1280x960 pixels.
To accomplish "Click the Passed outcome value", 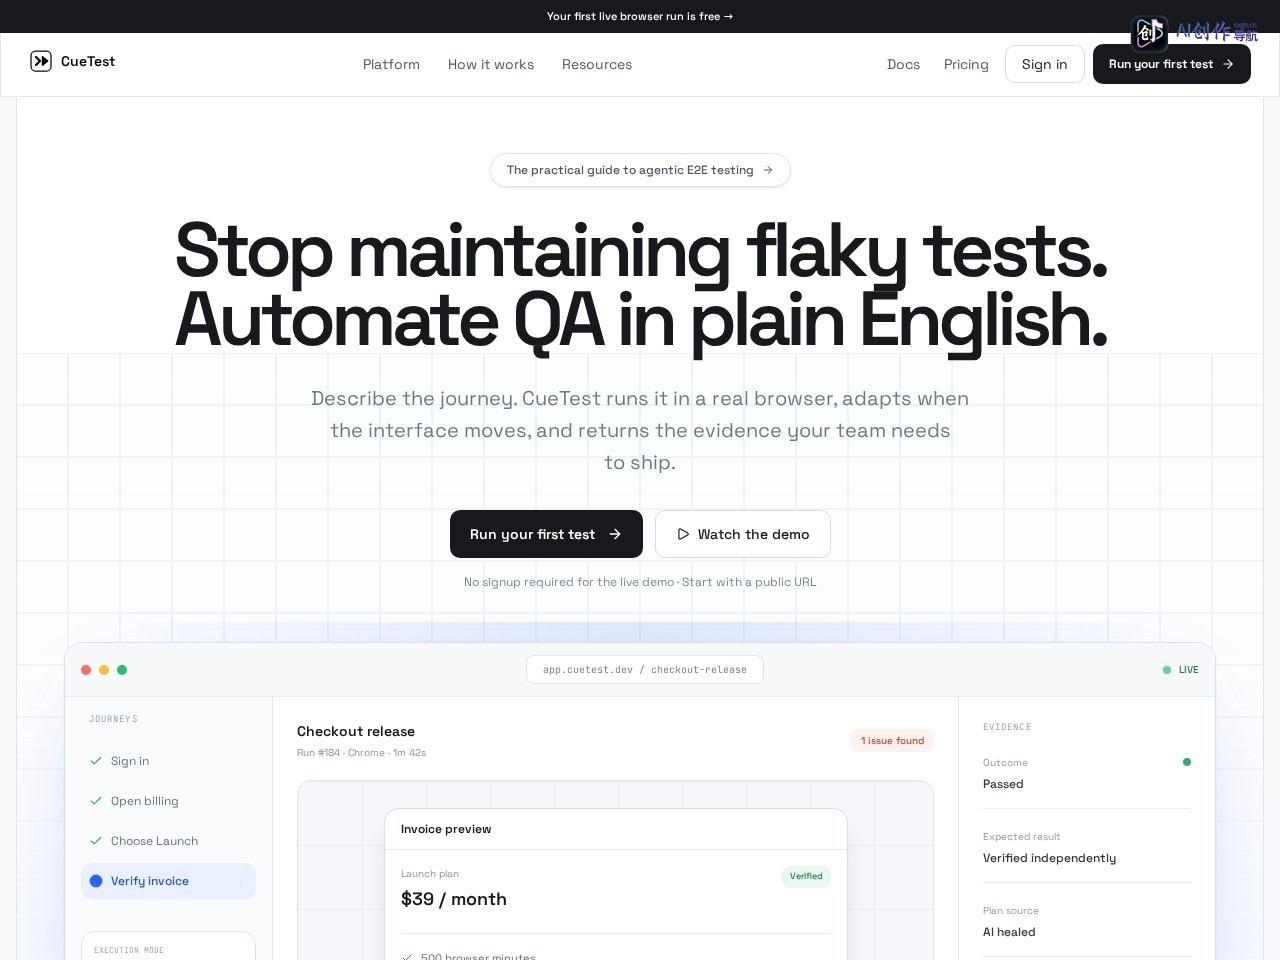I will click(x=1003, y=784).
